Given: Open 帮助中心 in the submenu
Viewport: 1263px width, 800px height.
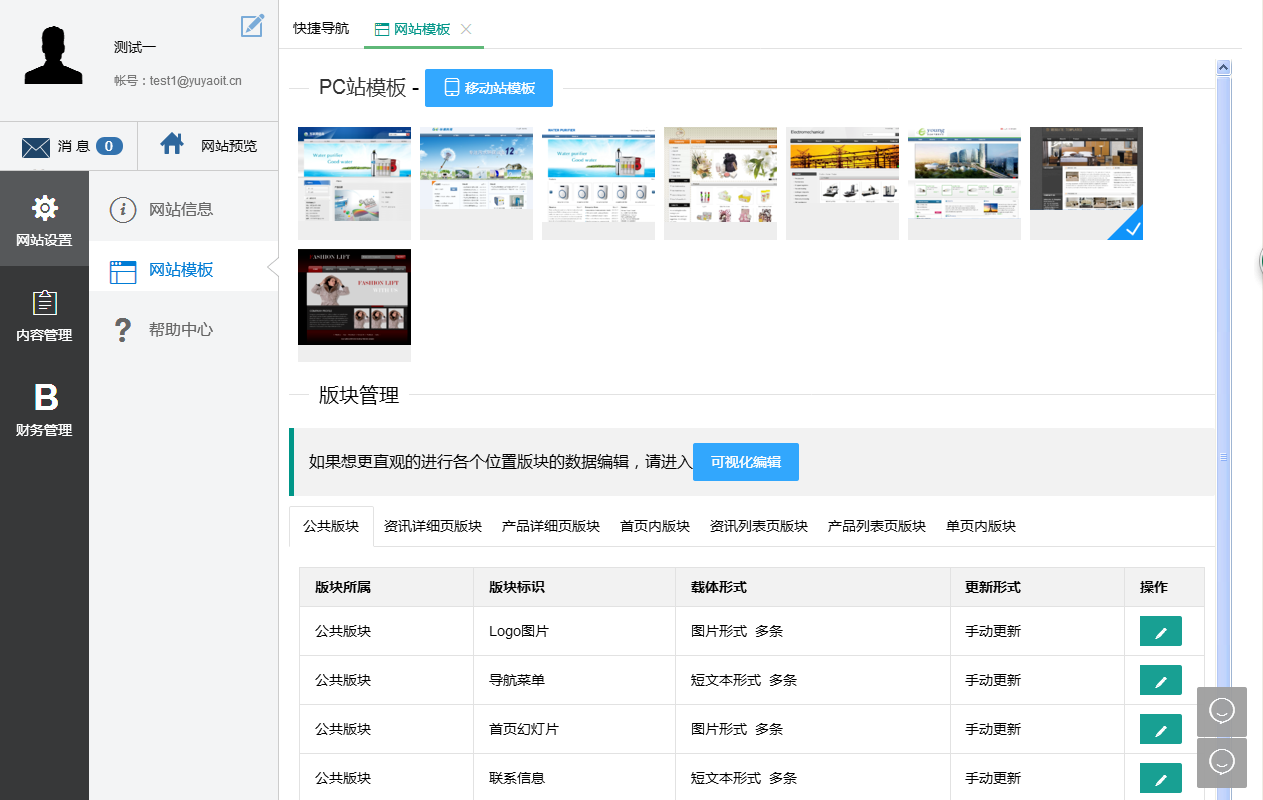Looking at the screenshot, I should 180,330.
